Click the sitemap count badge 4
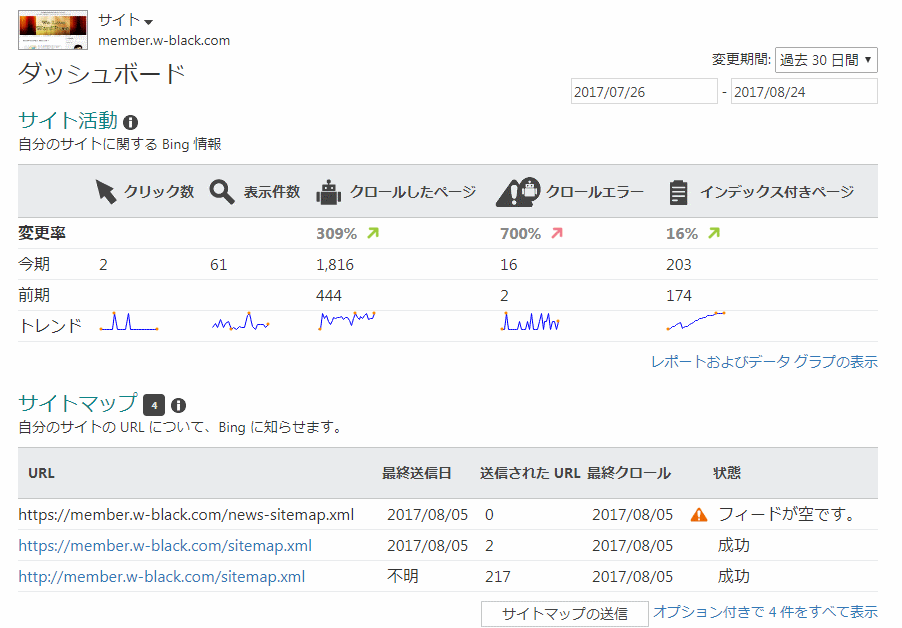This screenshot has width=902, height=628. (154, 405)
